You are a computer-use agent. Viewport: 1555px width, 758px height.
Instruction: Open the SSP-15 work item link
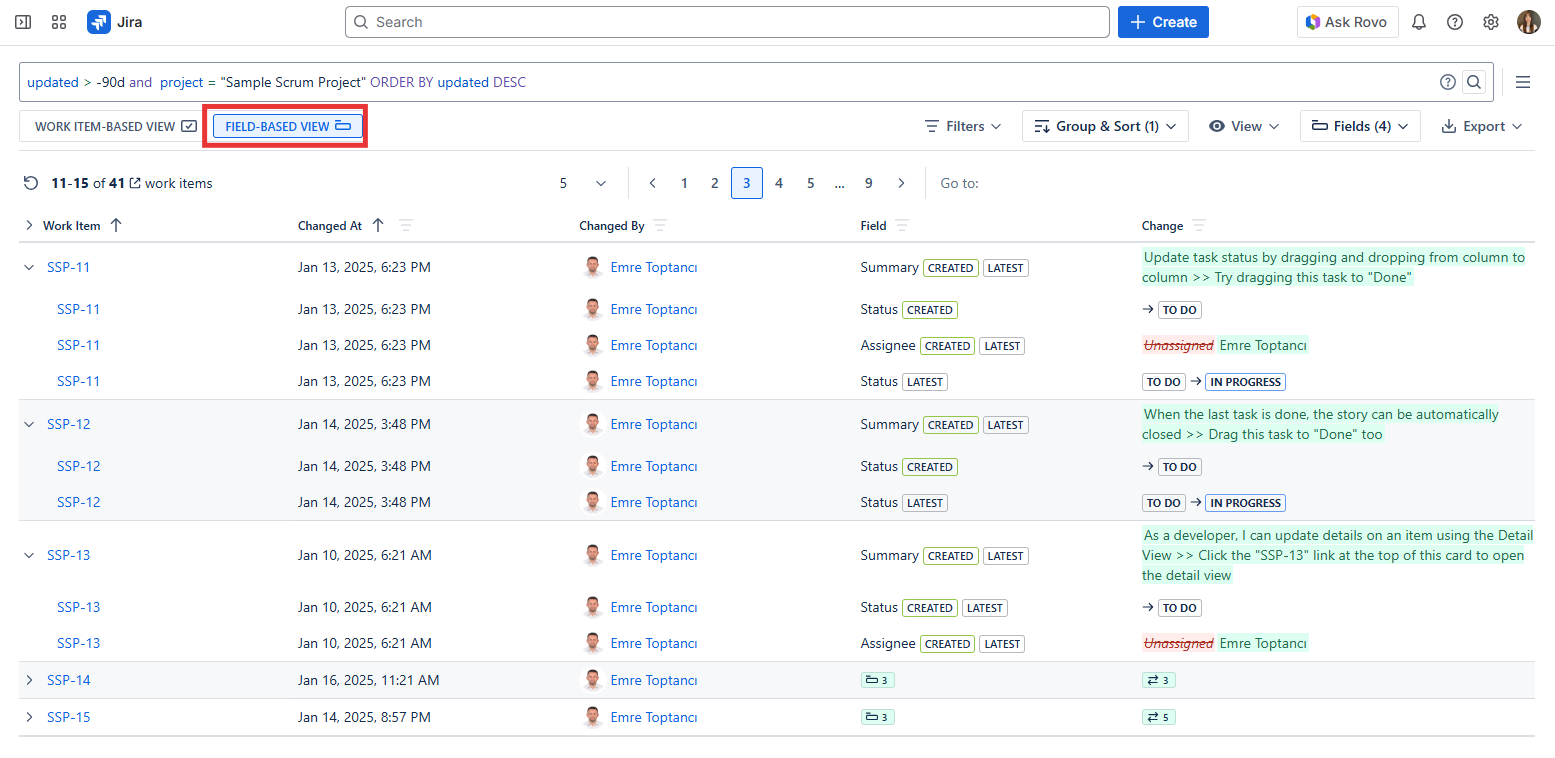(x=69, y=717)
